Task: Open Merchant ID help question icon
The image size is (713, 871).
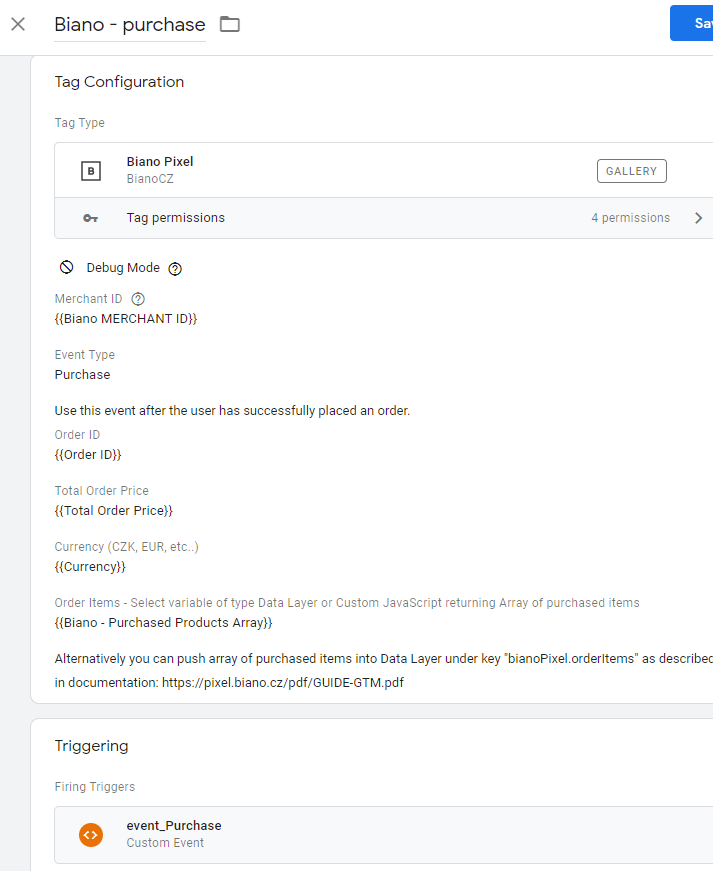Action: (138, 299)
